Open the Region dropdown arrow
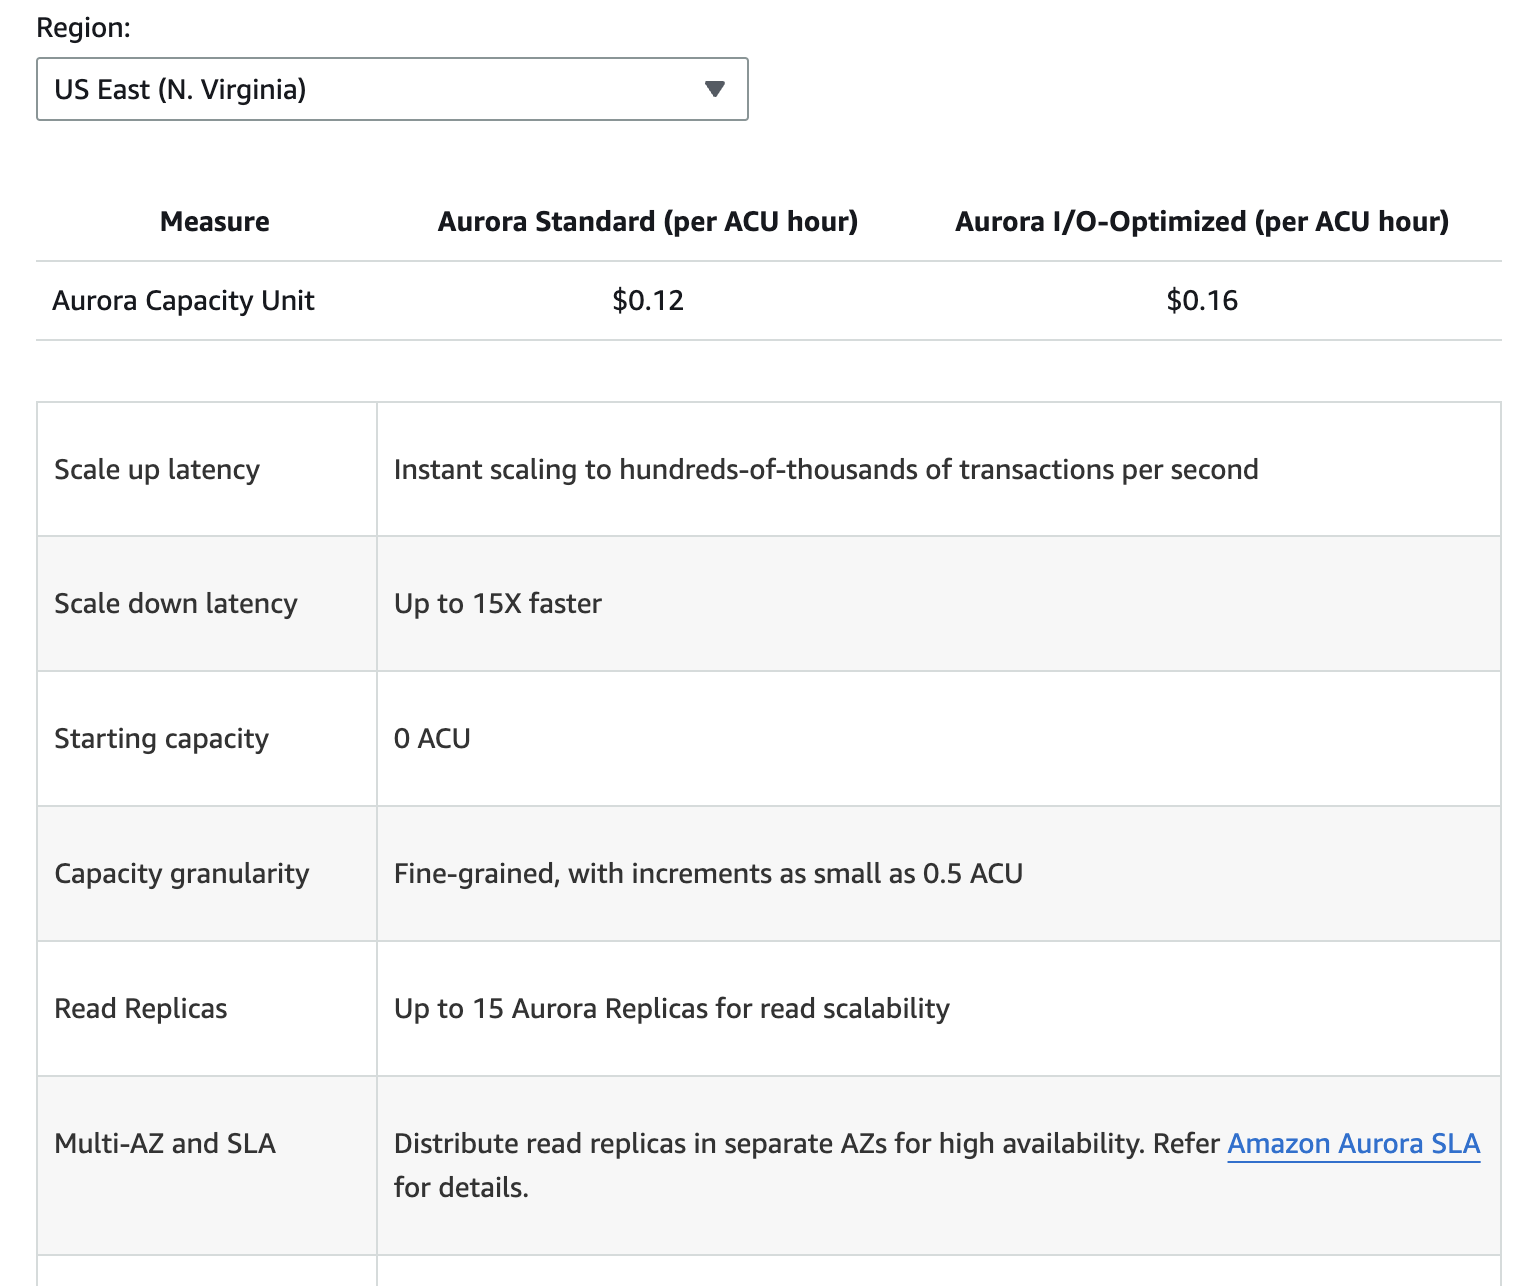The height and width of the screenshot is (1286, 1536). click(714, 89)
